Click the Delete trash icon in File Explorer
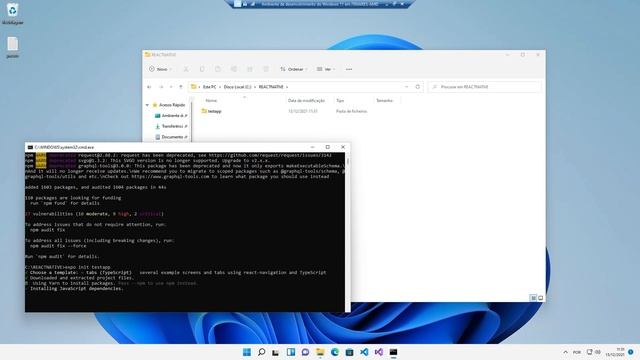The height and width of the screenshot is (360, 640). 266,69
